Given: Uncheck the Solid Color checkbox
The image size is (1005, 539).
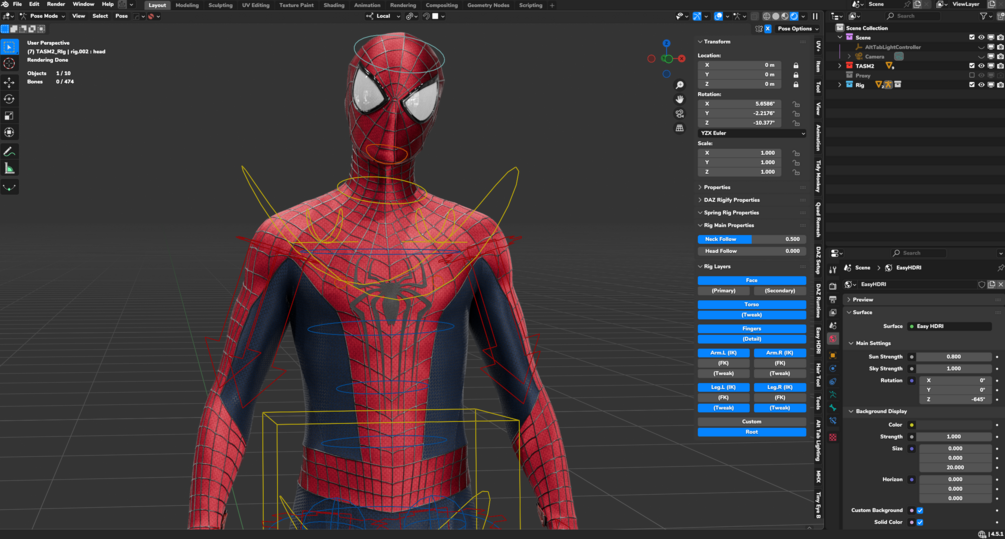Looking at the screenshot, I should pos(920,522).
